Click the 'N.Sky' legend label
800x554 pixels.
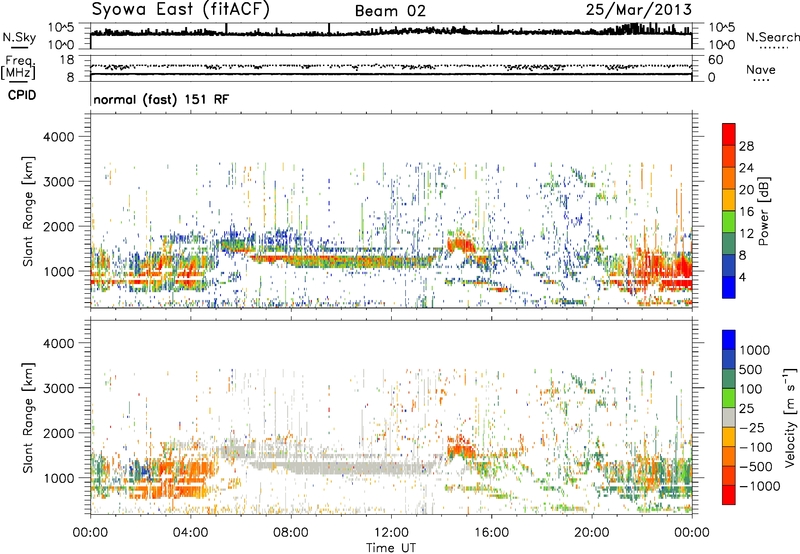(x=19, y=38)
